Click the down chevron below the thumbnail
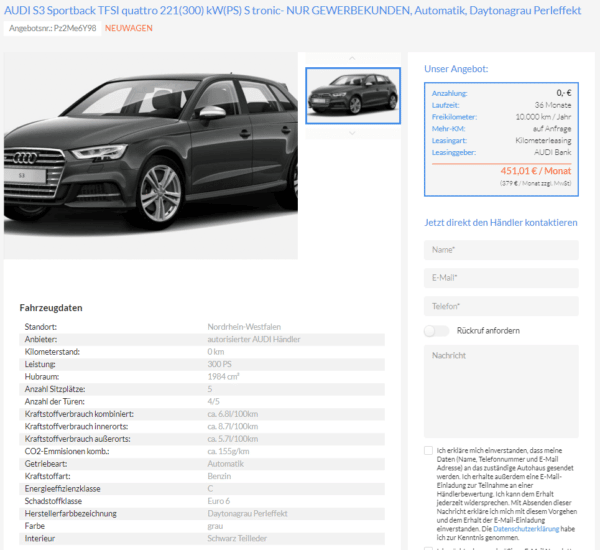 tap(352, 133)
